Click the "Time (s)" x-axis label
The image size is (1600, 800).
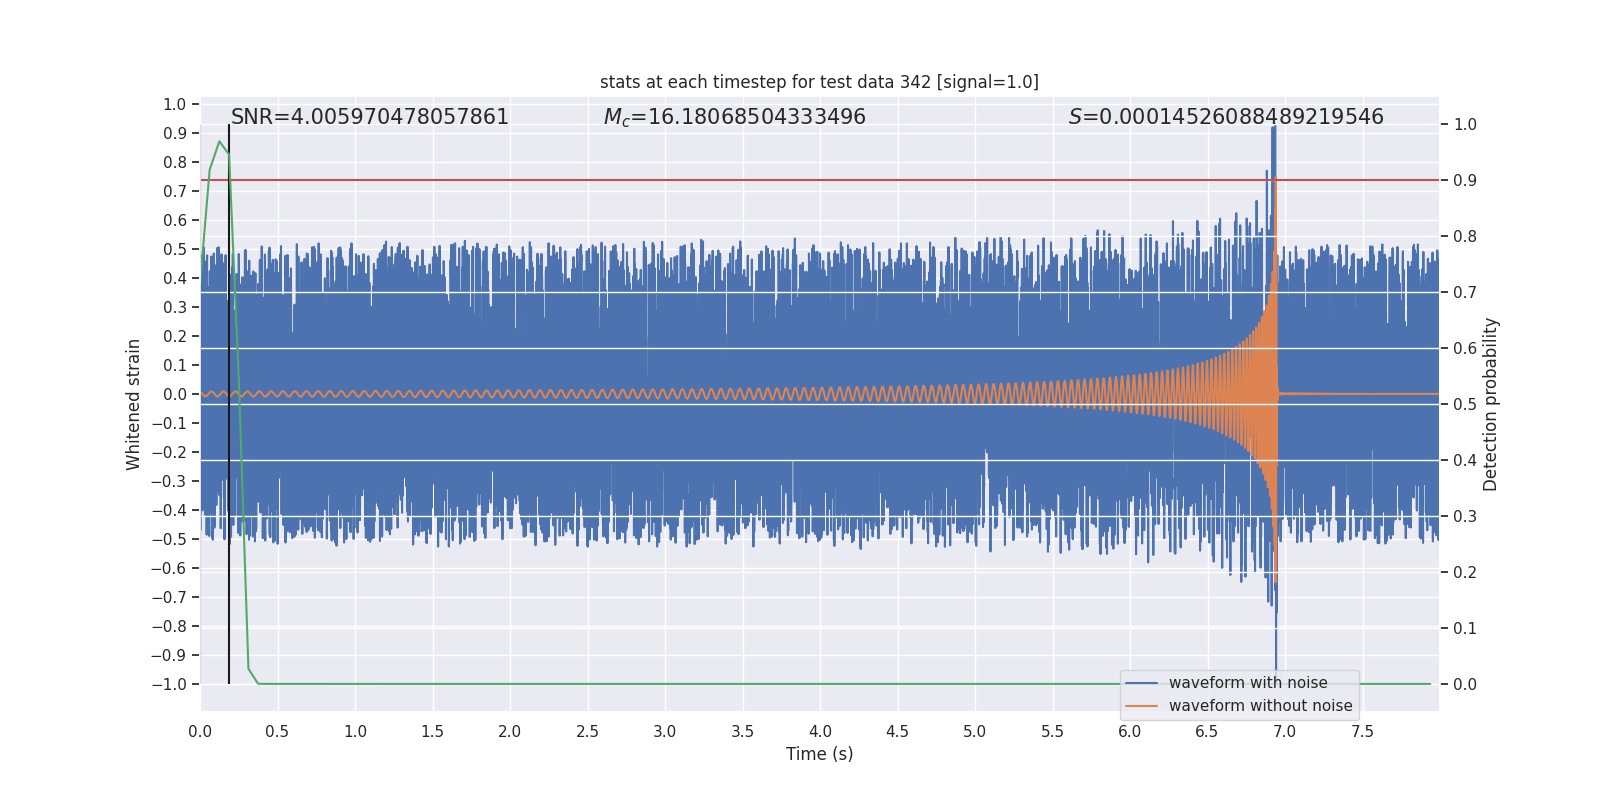819,754
